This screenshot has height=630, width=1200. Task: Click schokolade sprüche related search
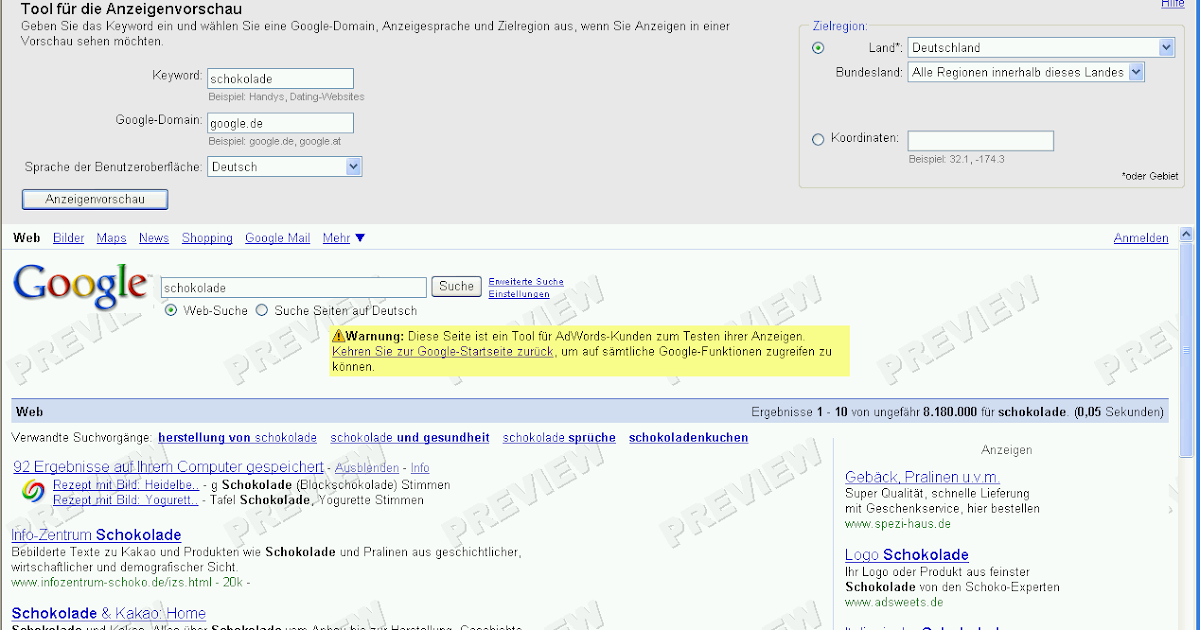tap(559, 438)
